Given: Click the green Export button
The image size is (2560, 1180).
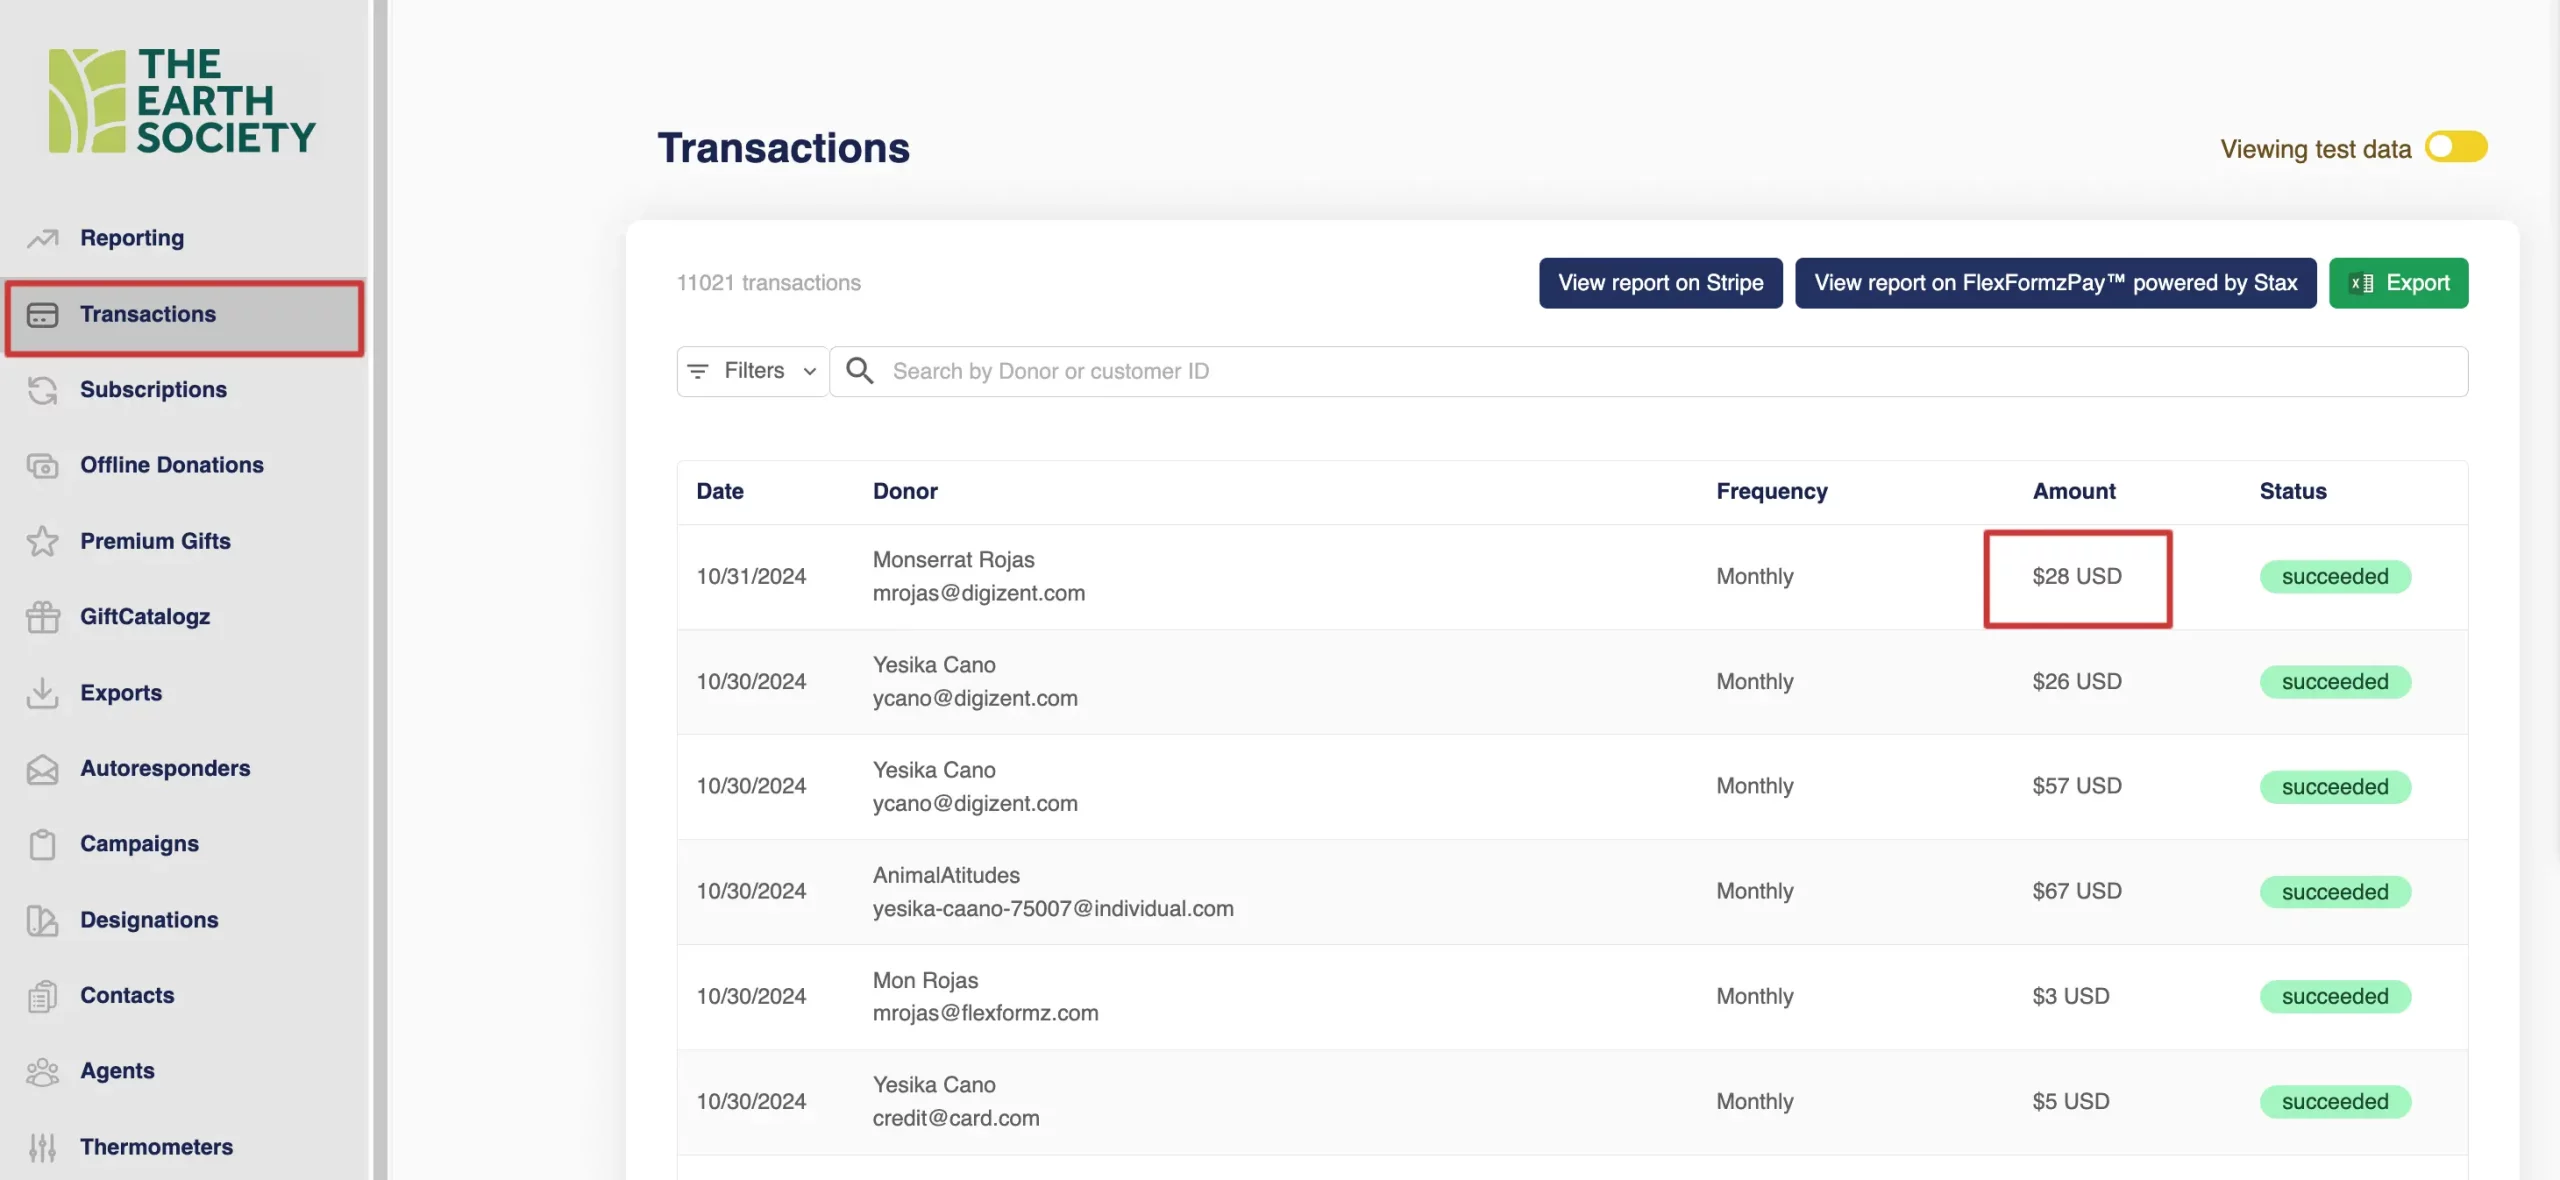Looking at the screenshot, I should coord(2398,283).
